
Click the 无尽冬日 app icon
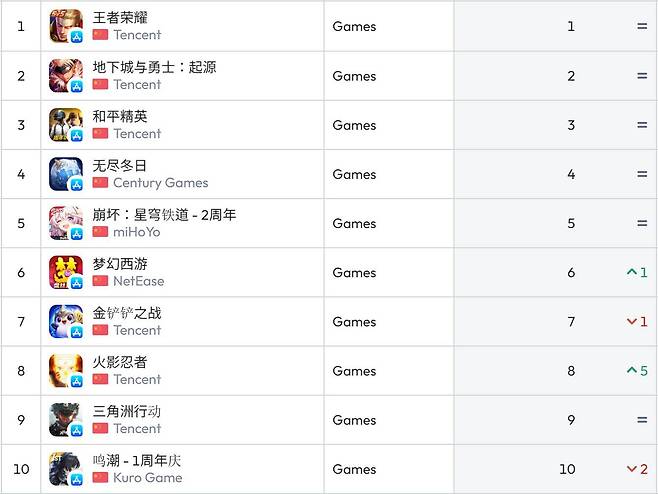66,174
